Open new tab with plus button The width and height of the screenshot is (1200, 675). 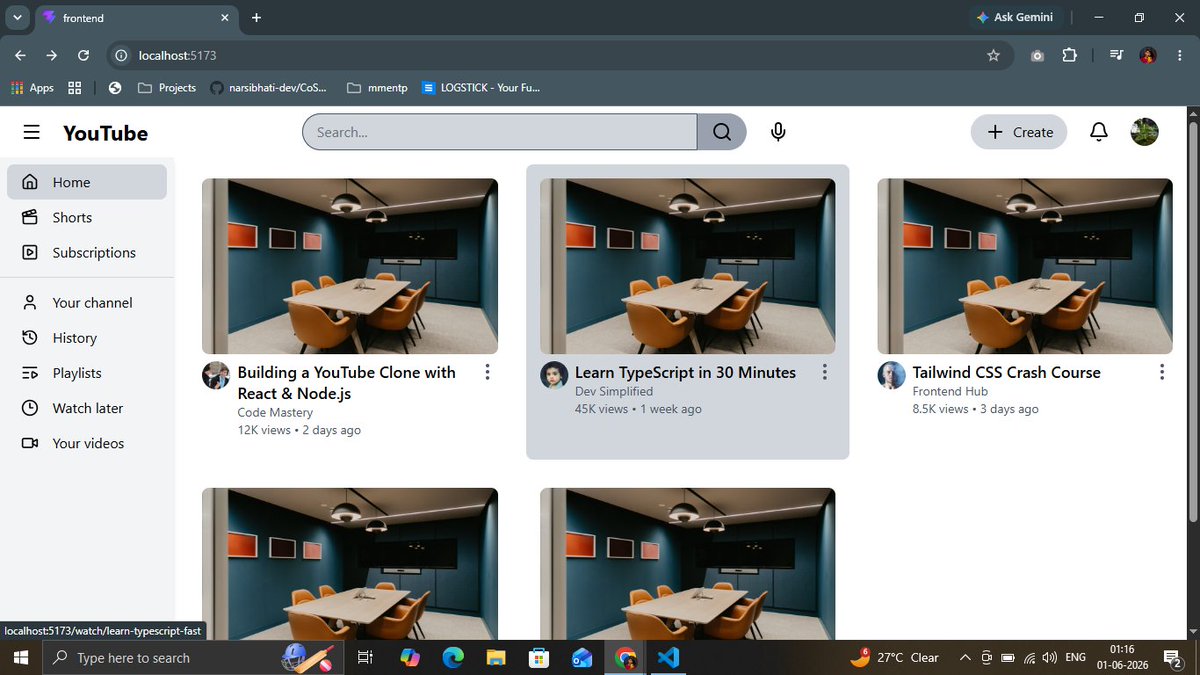256,17
